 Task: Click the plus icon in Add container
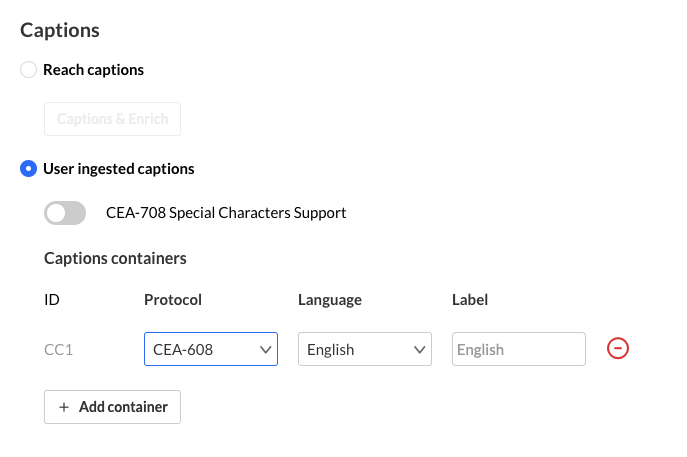(x=64, y=407)
